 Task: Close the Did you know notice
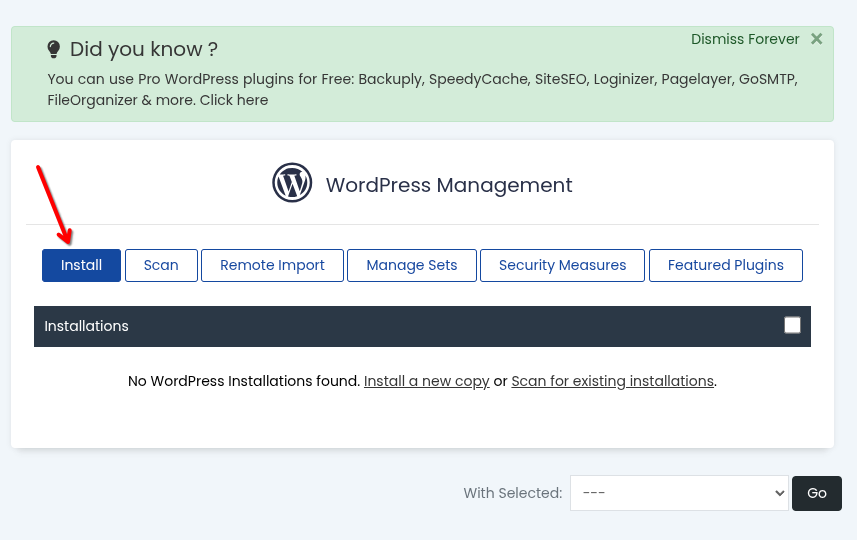click(817, 39)
